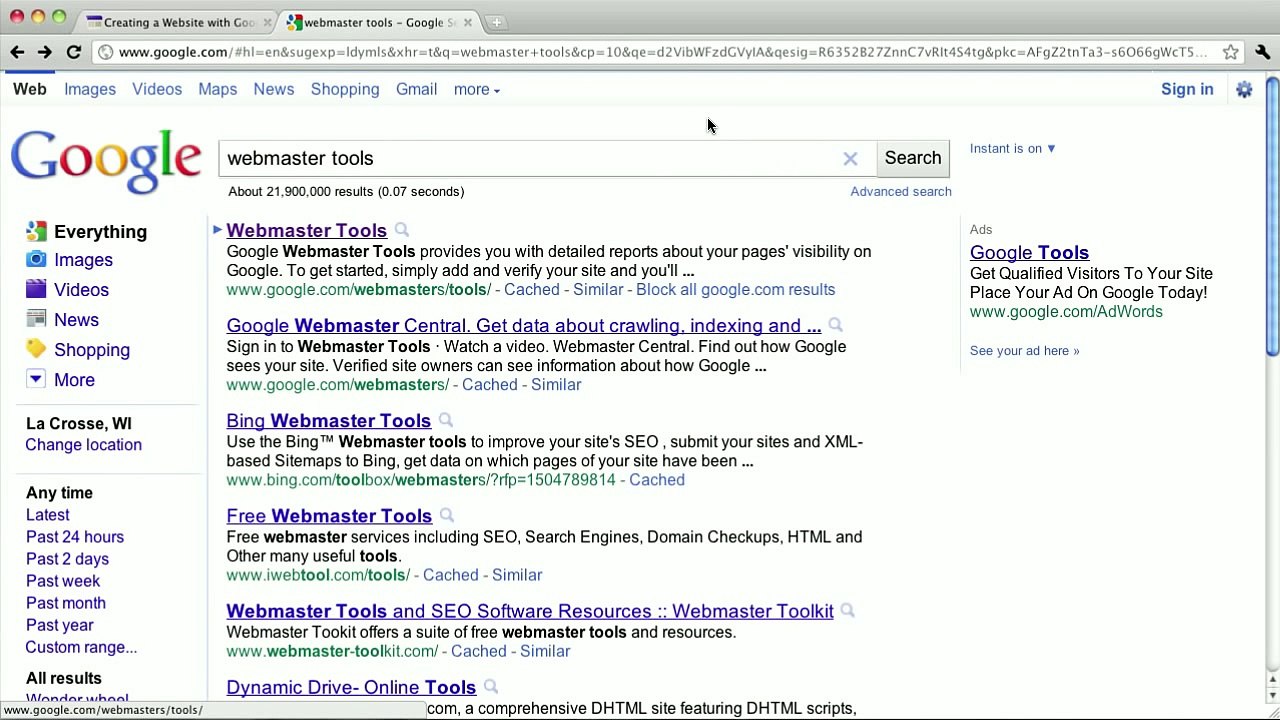The width and height of the screenshot is (1280, 720).
Task: Open the Dynamic Drive- Online Tools result
Action: (x=351, y=687)
